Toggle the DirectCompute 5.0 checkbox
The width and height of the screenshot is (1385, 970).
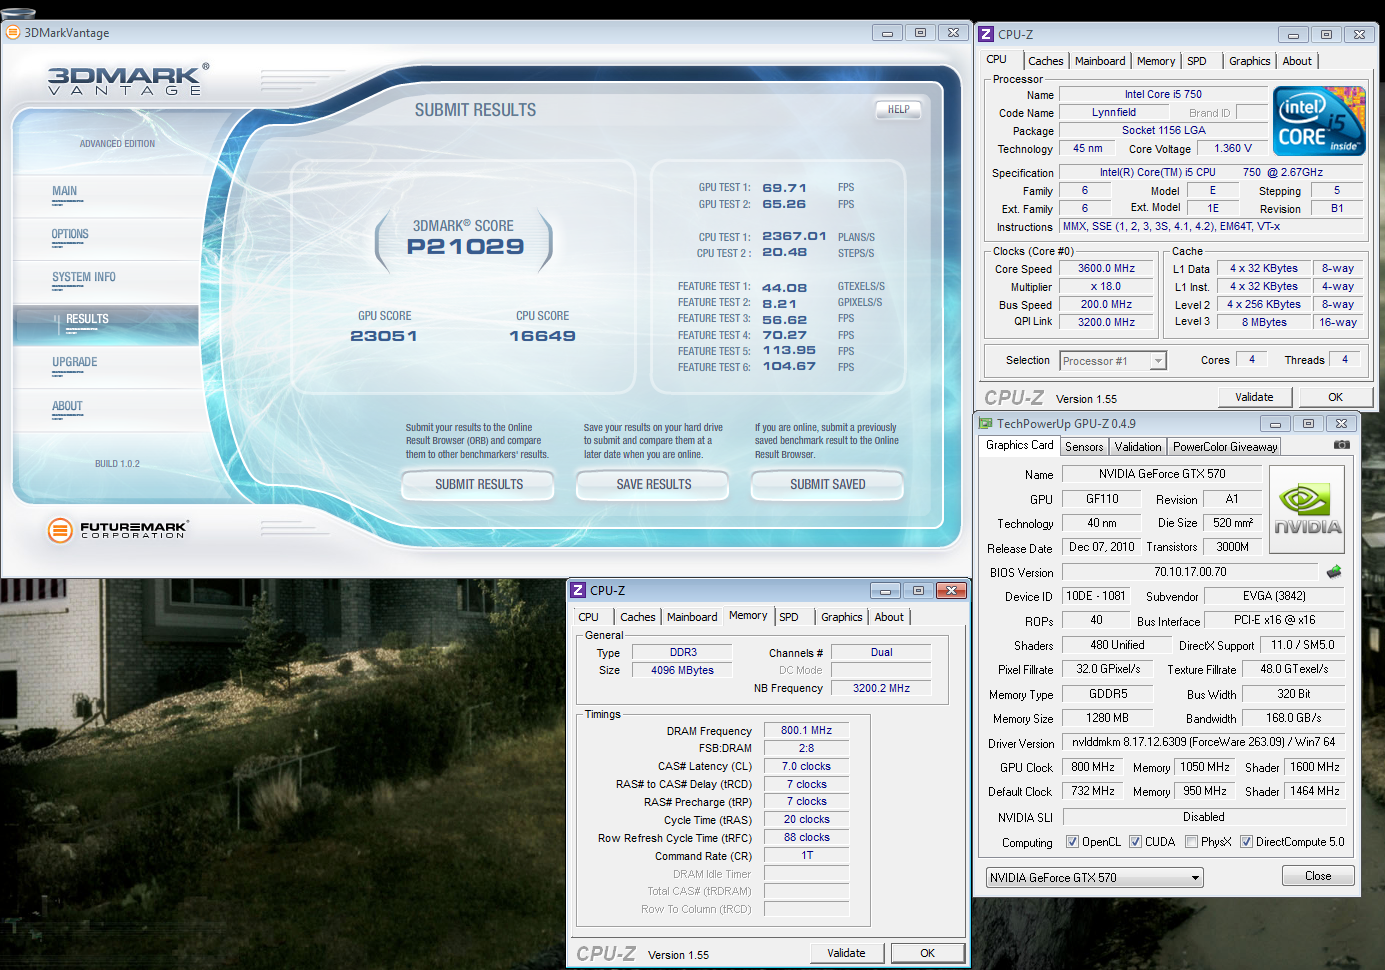point(1247,842)
